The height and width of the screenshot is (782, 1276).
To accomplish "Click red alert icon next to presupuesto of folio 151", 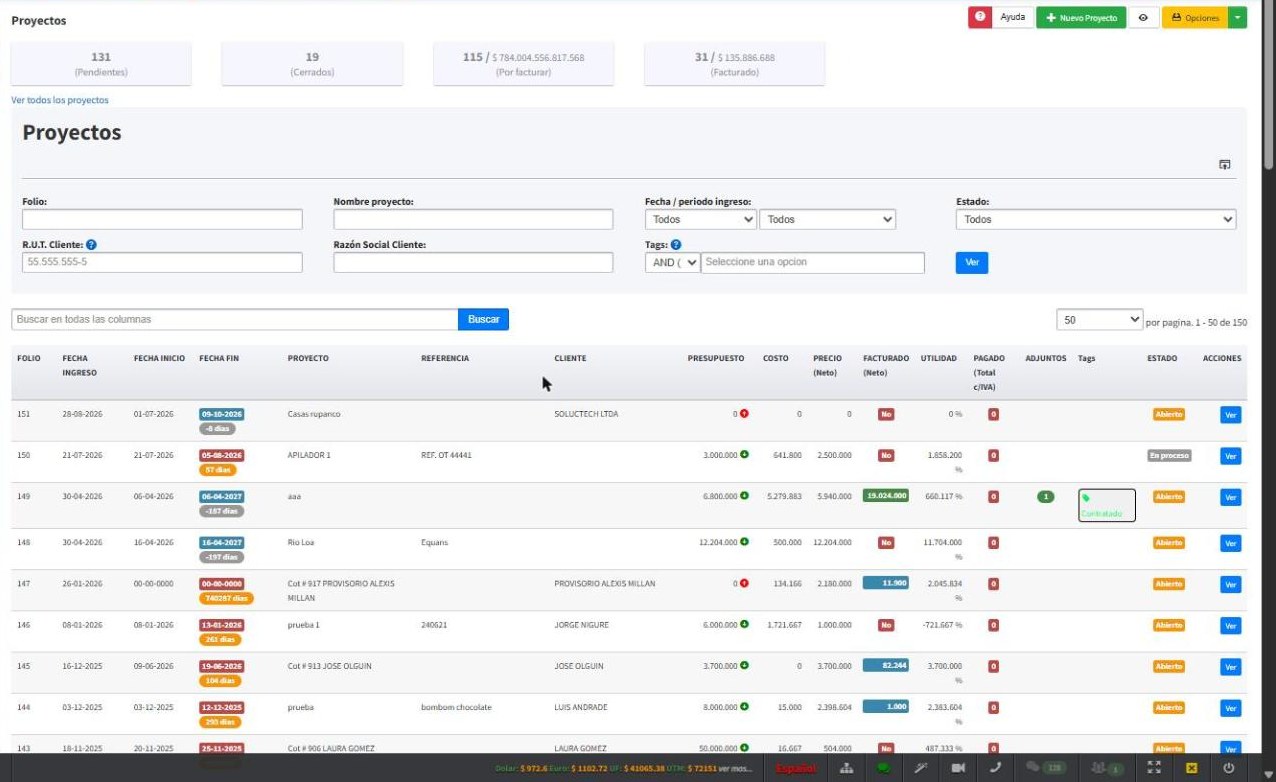I will tap(744, 414).
